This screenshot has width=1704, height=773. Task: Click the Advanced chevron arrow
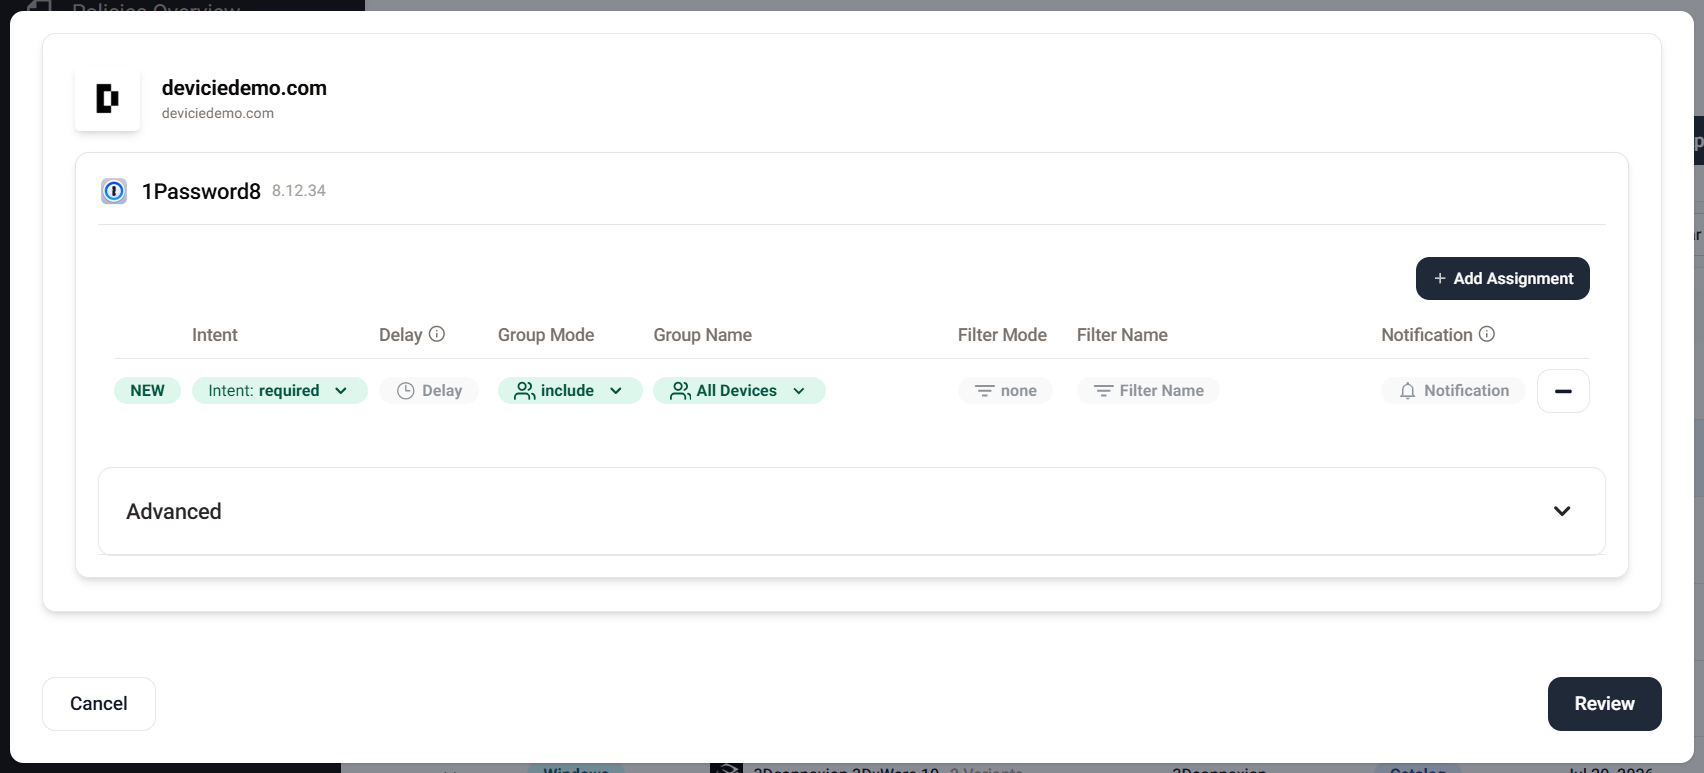(1562, 511)
